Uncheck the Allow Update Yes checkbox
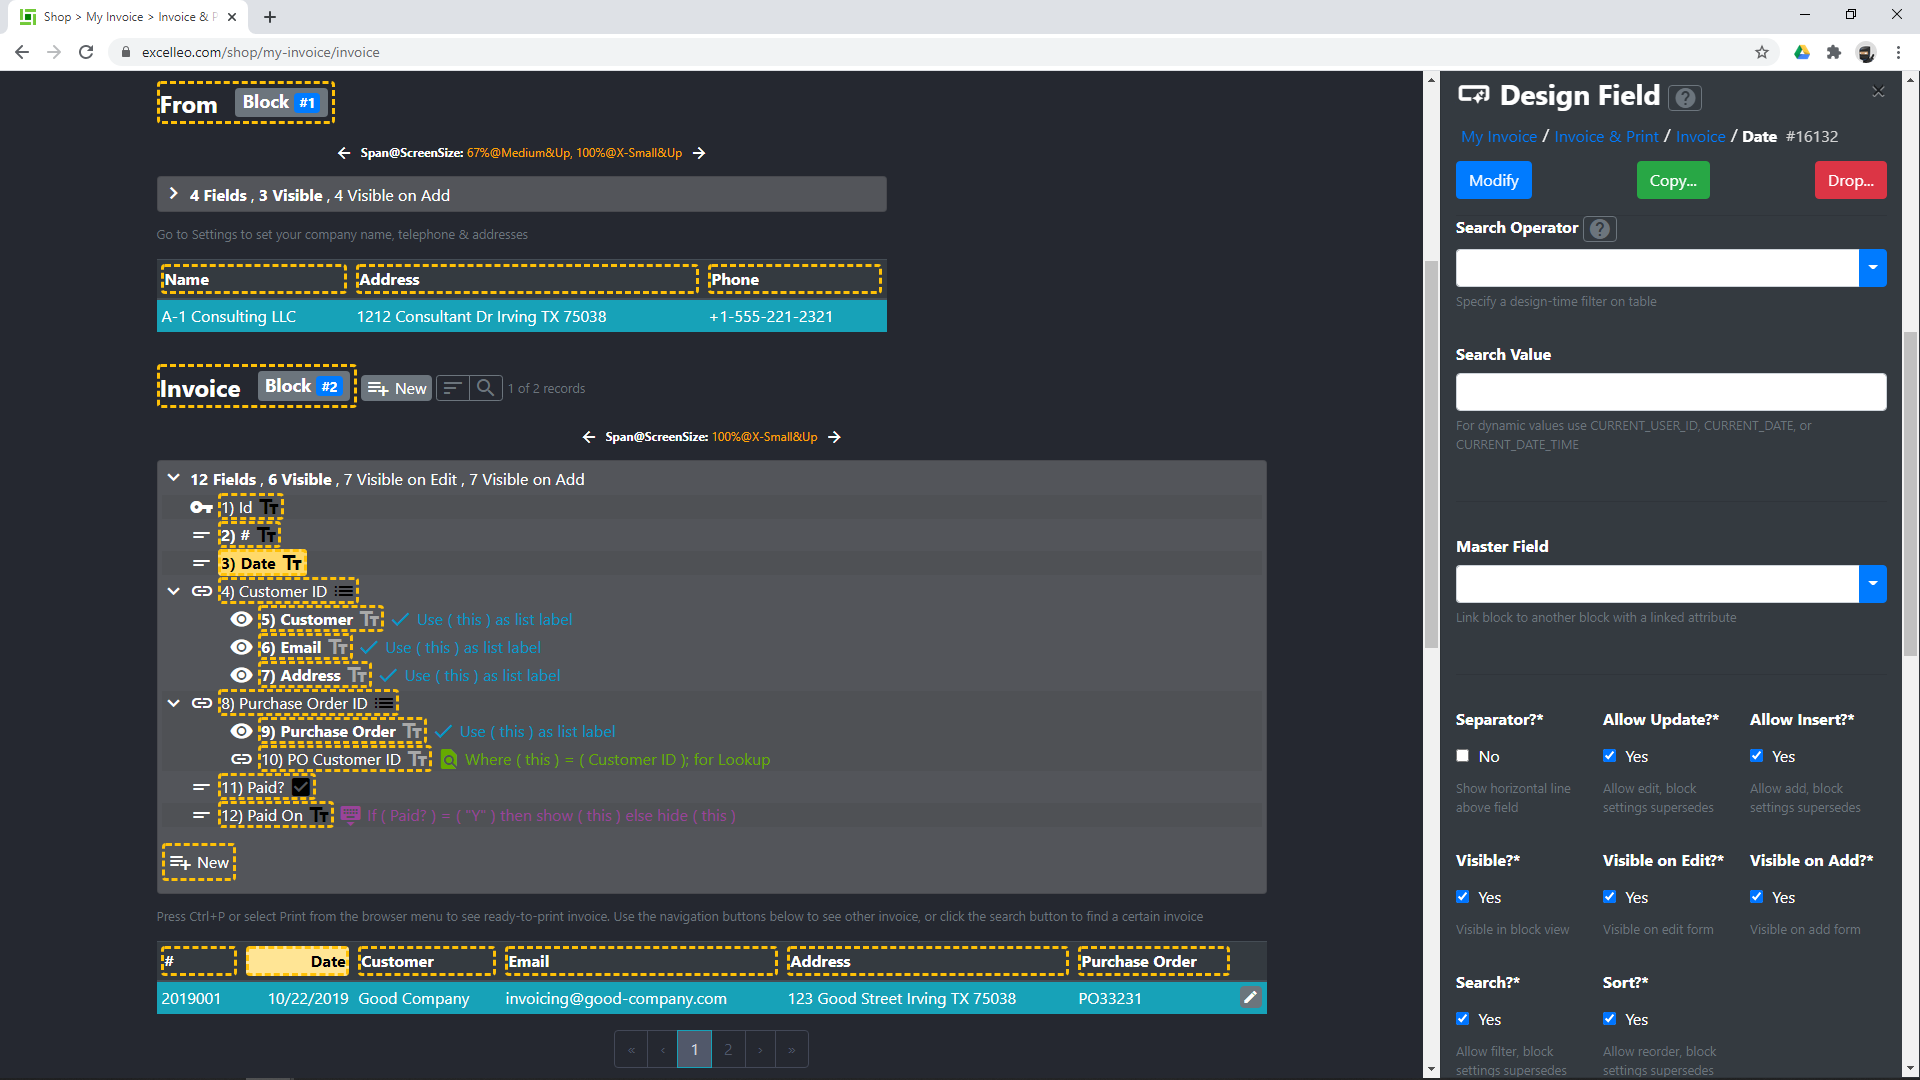Screen dimensions: 1920x1080 (x=1610, y=756)
